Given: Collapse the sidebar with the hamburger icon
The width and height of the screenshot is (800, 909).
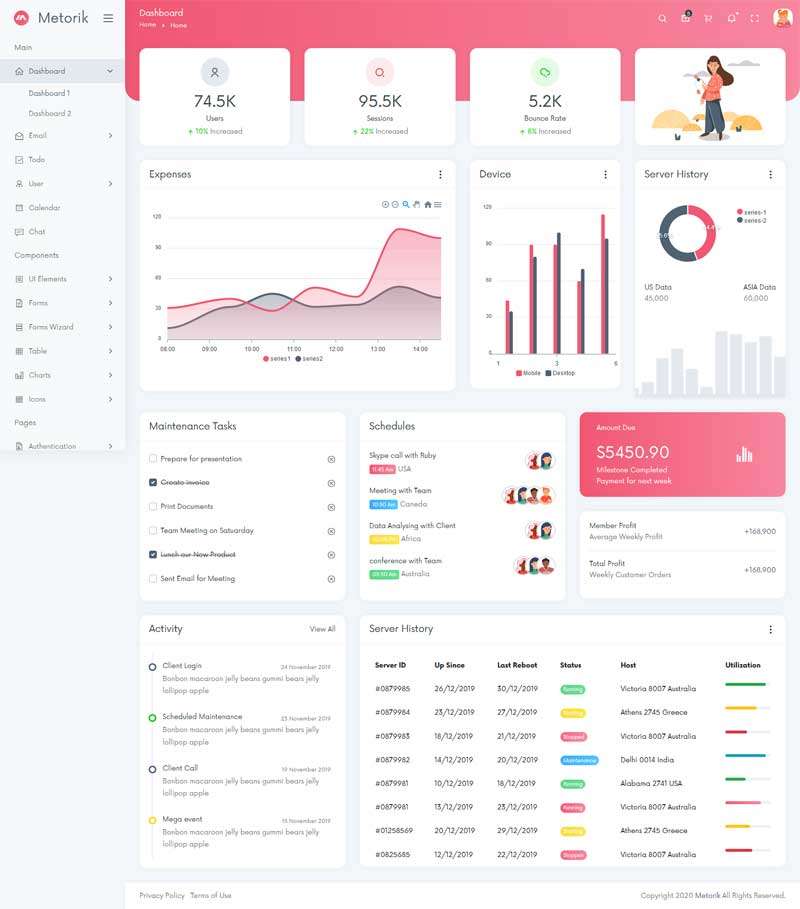Looking at the screenshot, I should 108,18.
